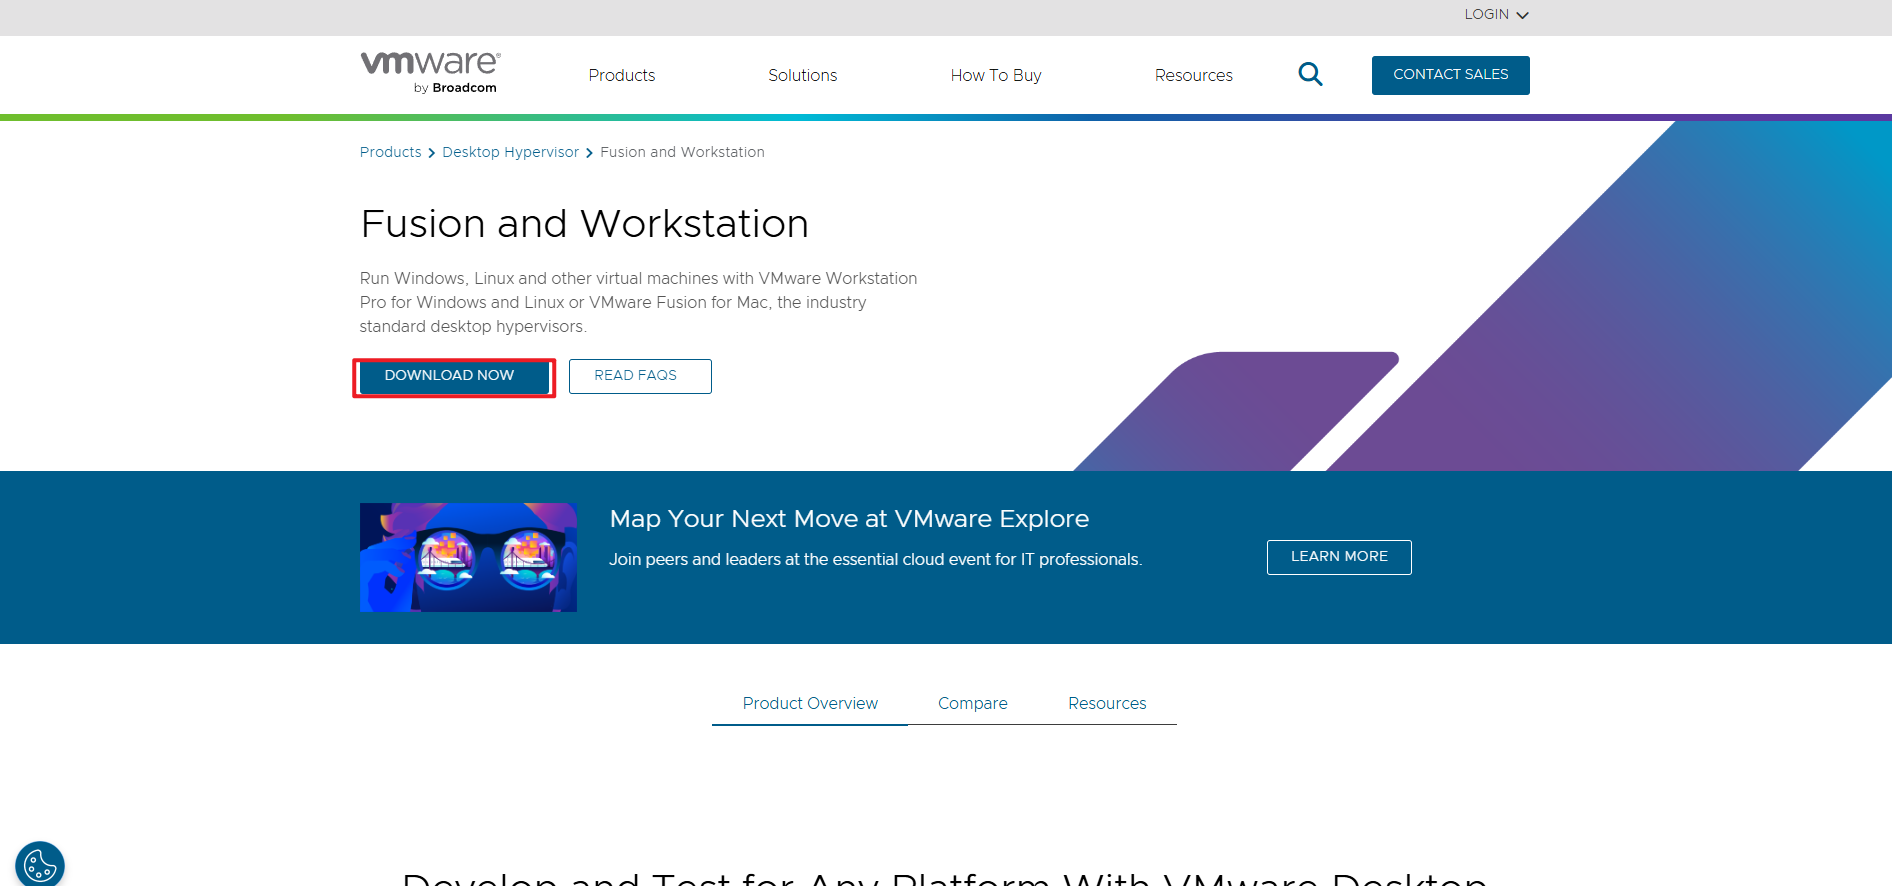Click the LEARN MORE button
The image size is (1892, 886).
click(x=1339, y=557)
